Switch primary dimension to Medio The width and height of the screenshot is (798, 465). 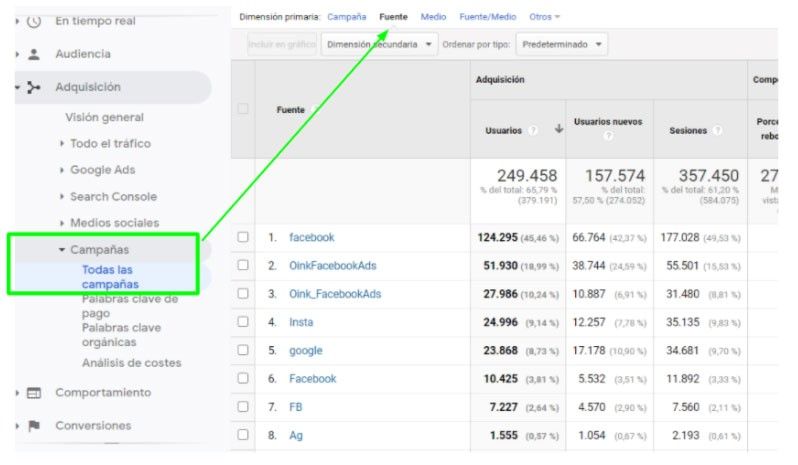click(433, 17)
